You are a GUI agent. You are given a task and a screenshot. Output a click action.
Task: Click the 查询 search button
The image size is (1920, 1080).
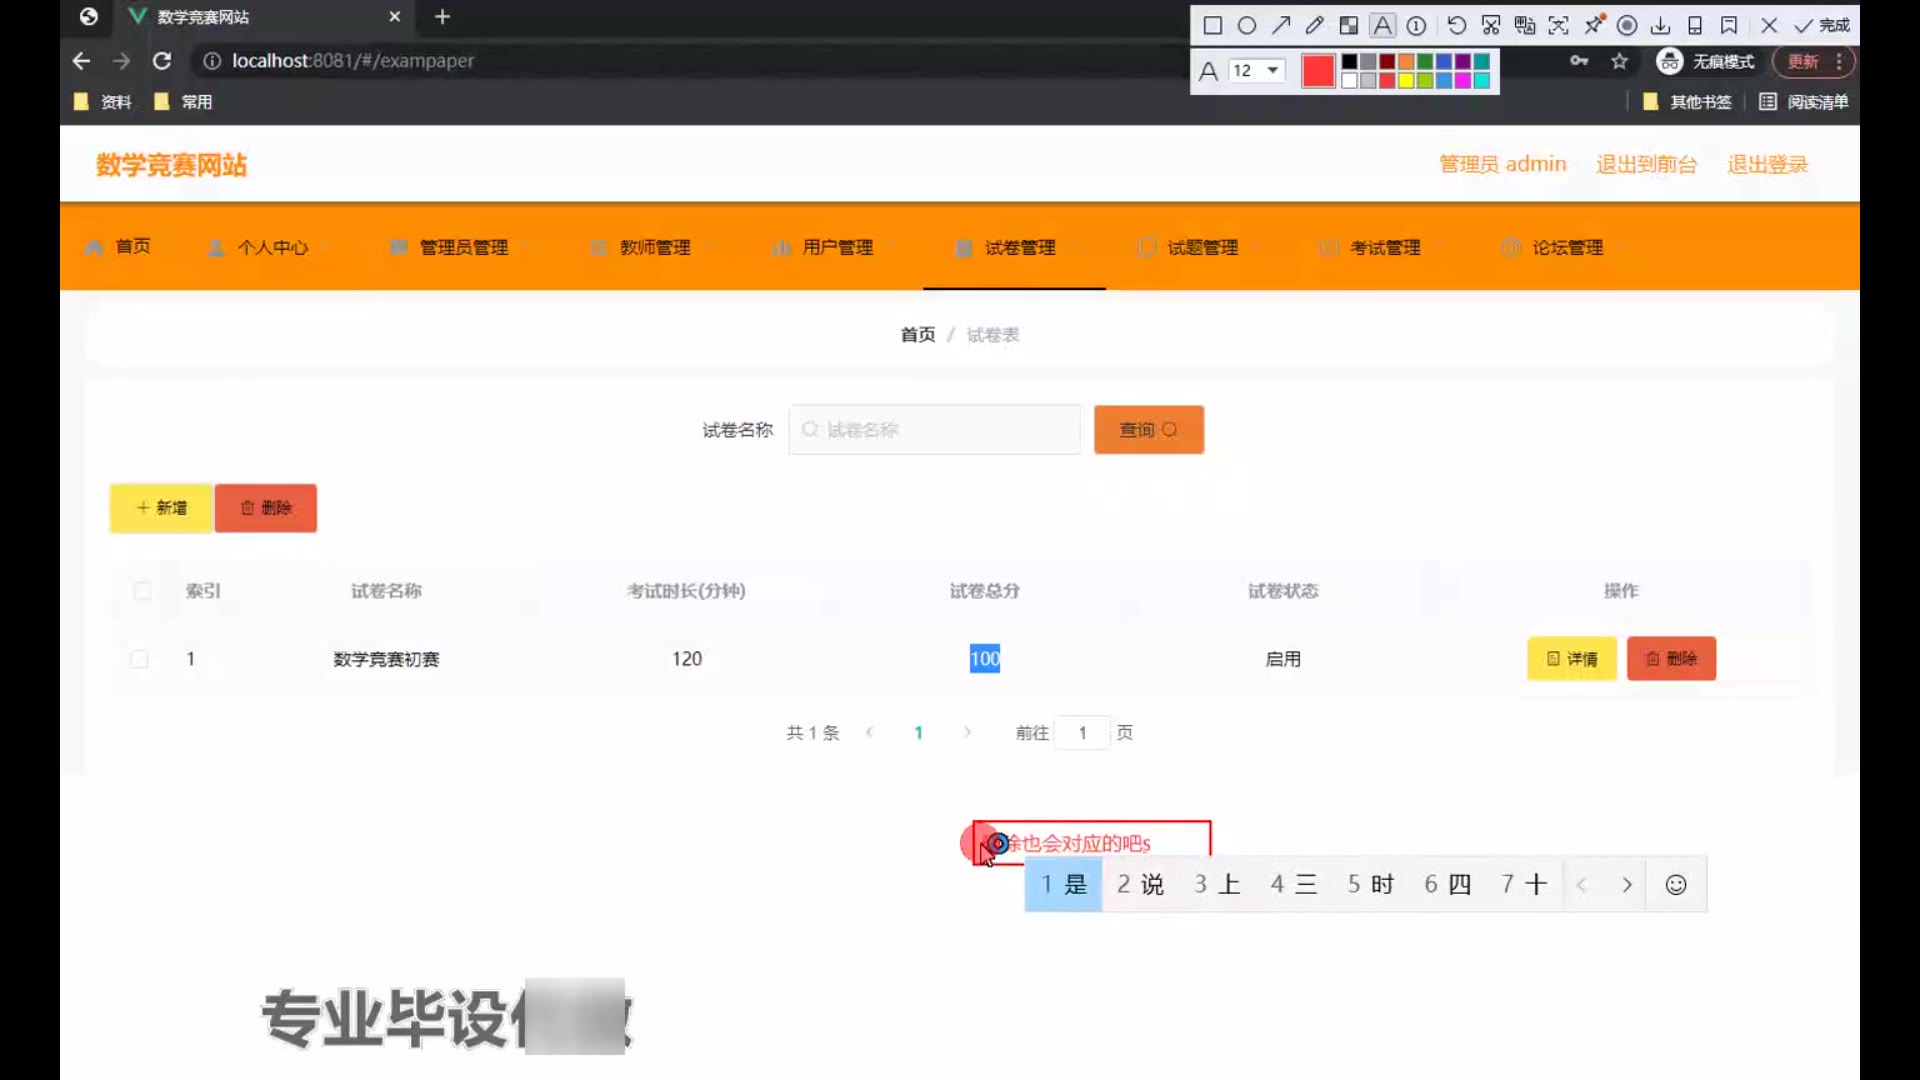1148,430
